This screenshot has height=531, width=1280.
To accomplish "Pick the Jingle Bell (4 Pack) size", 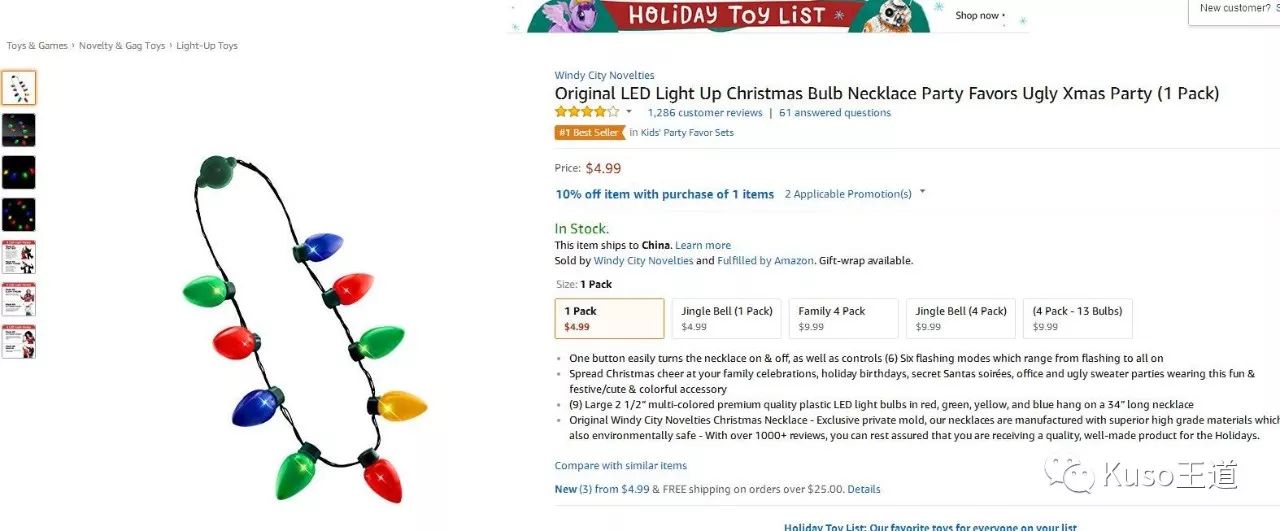I will pyautogui.click(x=961, y=318).
